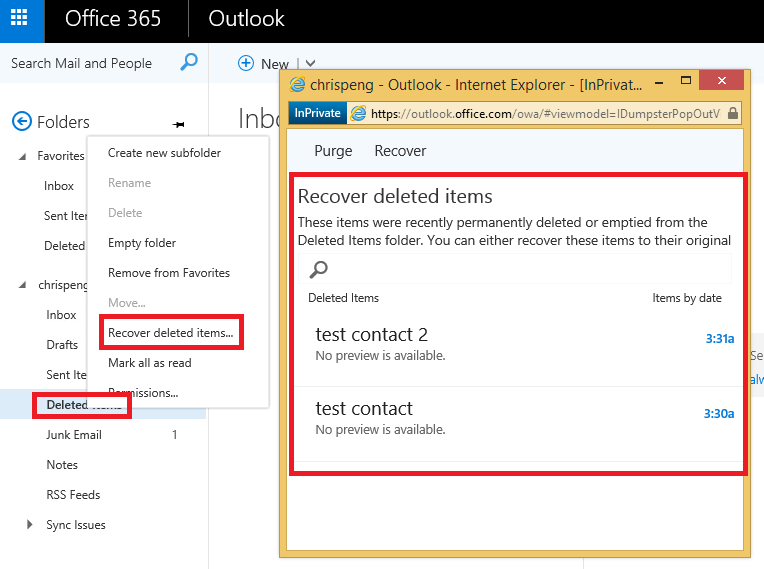This screenshot has width=764, height=569.
Task: Open the Items by date sort option
Action: coord(687,298)
